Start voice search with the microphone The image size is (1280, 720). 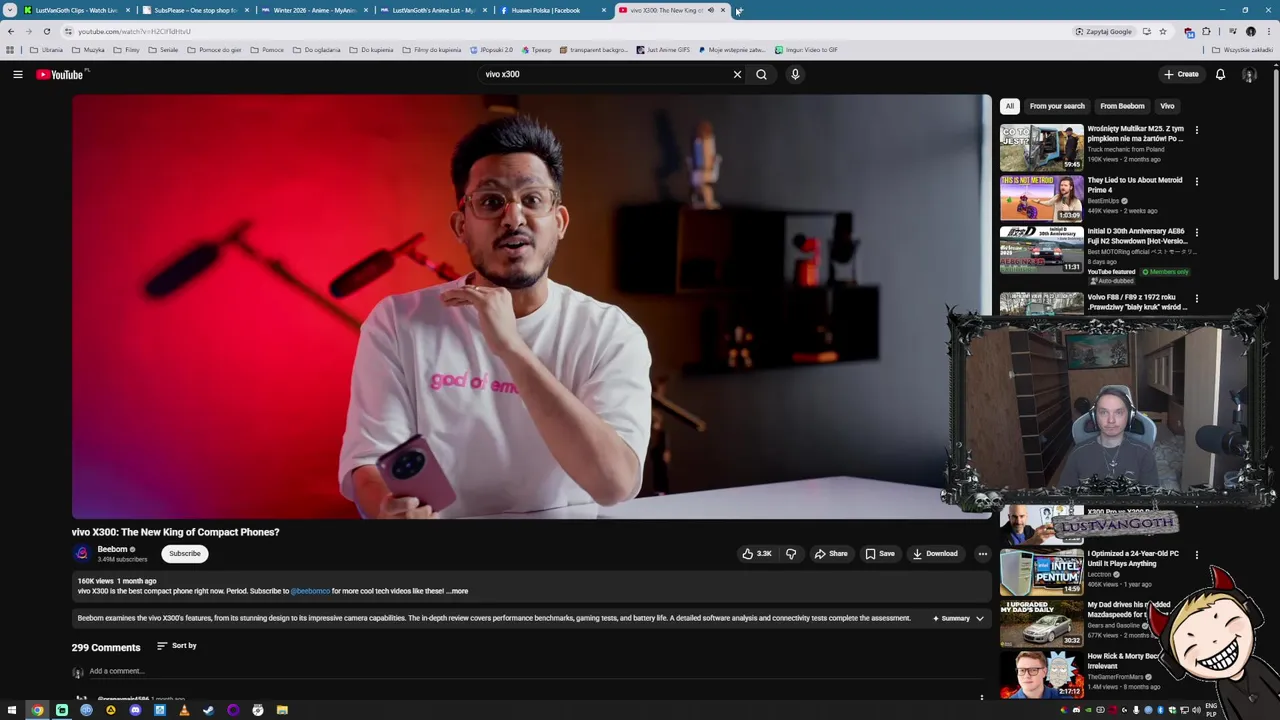(795, 74)
